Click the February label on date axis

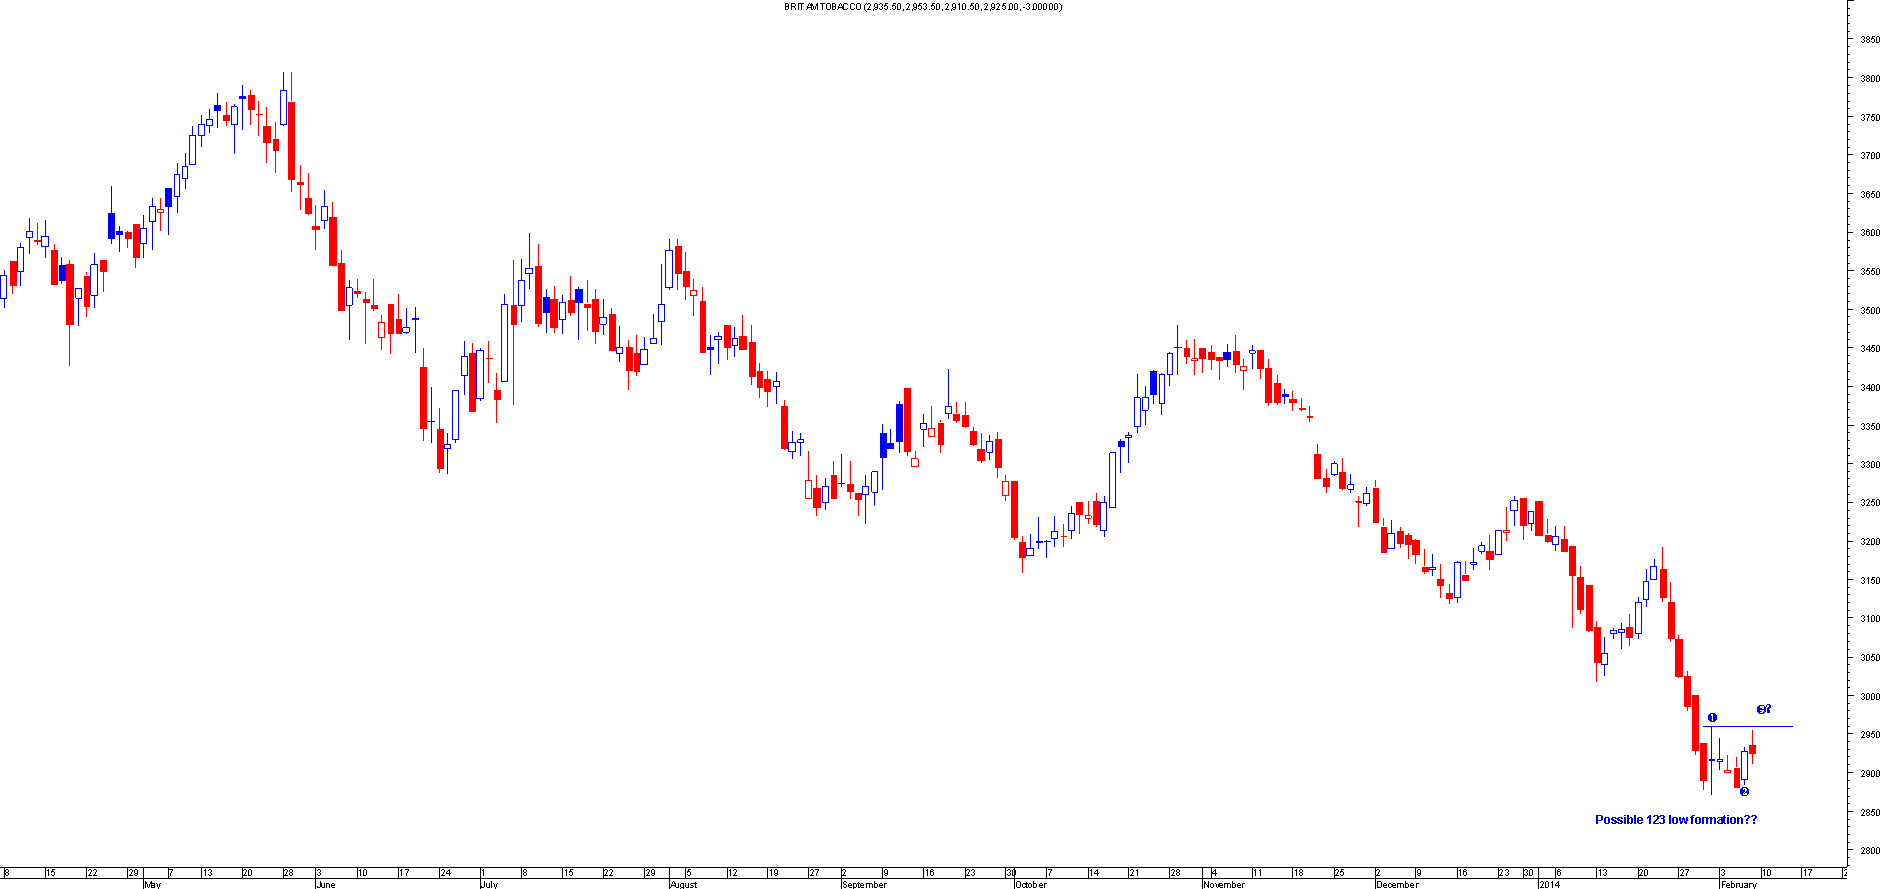point(1738,884)
